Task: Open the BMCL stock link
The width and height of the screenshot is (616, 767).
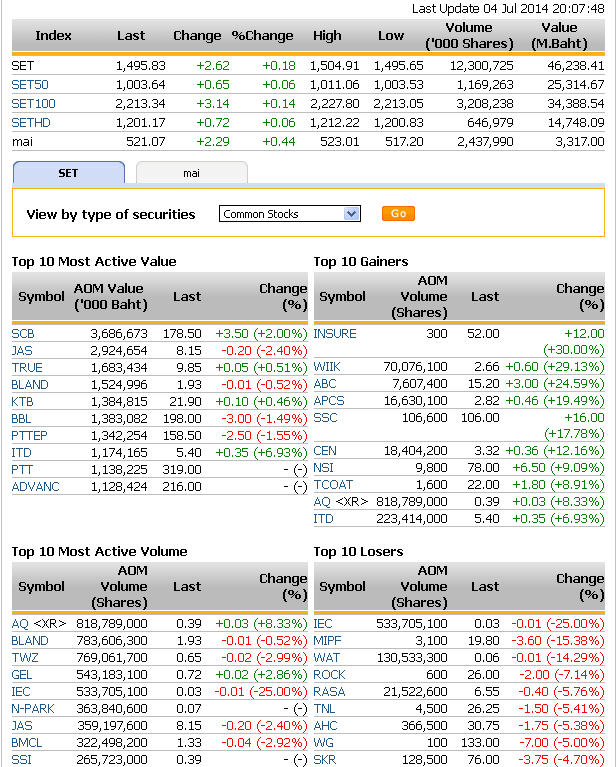Action: coord(27,742)
